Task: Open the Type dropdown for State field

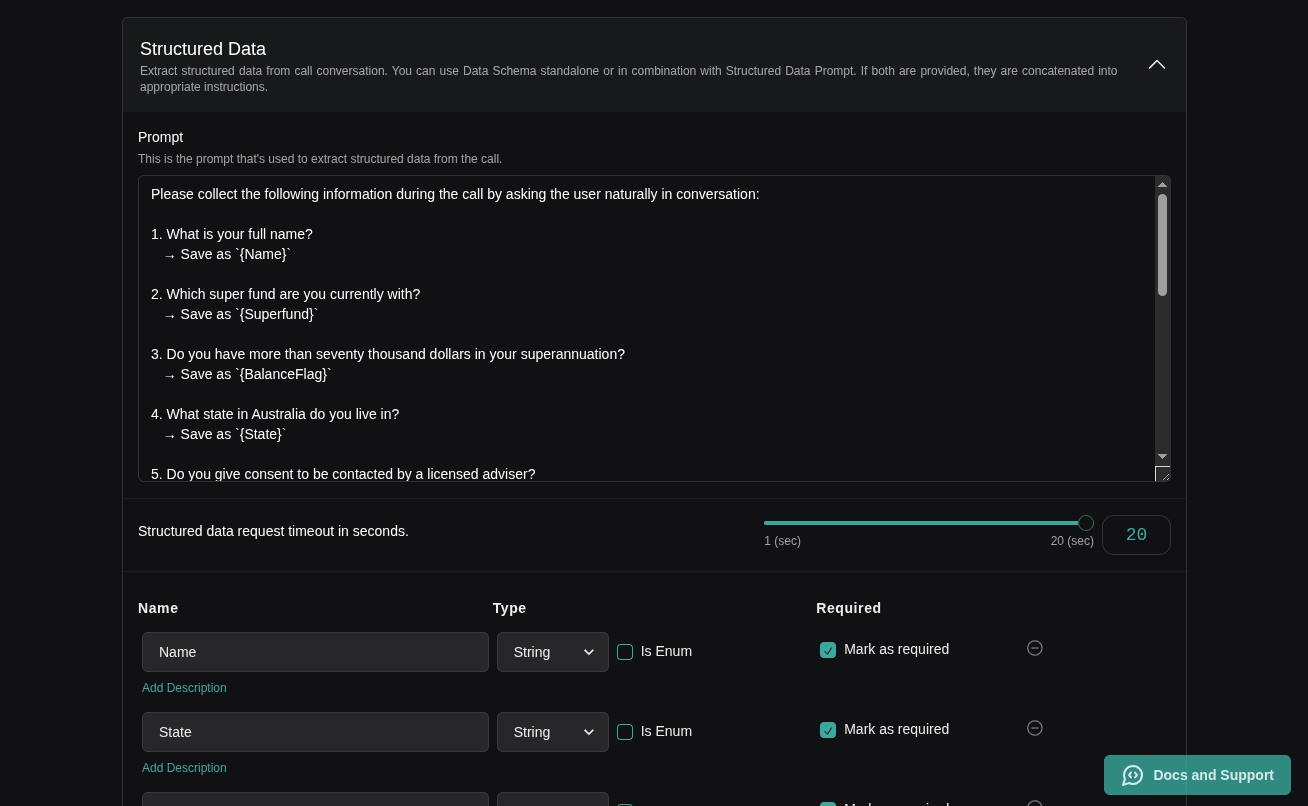Action: 553,732
